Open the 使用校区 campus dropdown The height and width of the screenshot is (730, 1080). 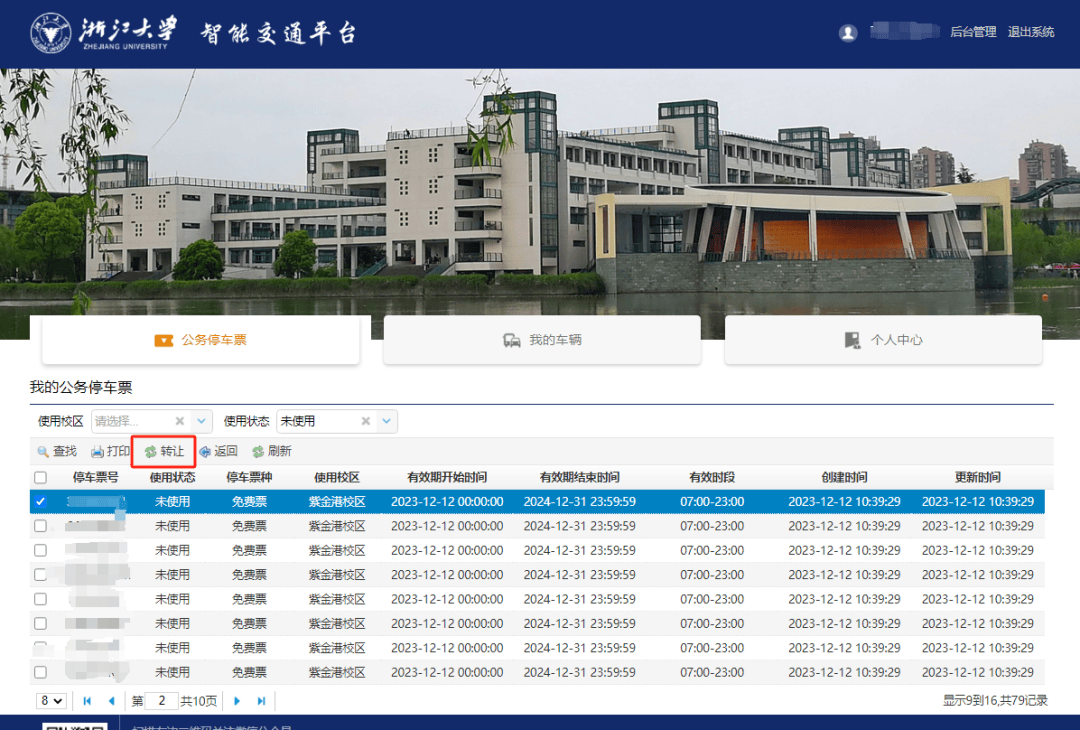[201, 421]
